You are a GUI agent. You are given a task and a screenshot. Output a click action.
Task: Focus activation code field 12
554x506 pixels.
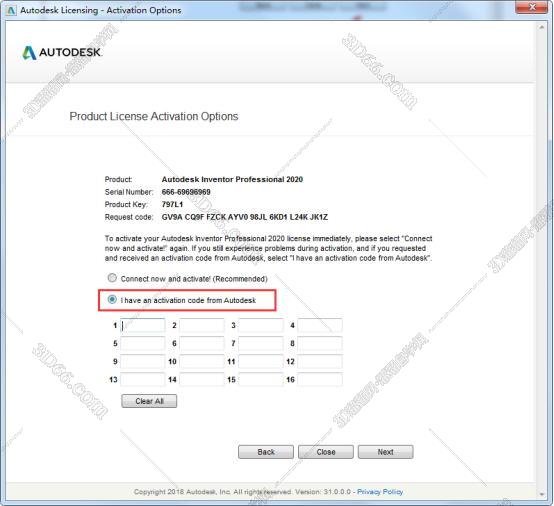[320, 361]
